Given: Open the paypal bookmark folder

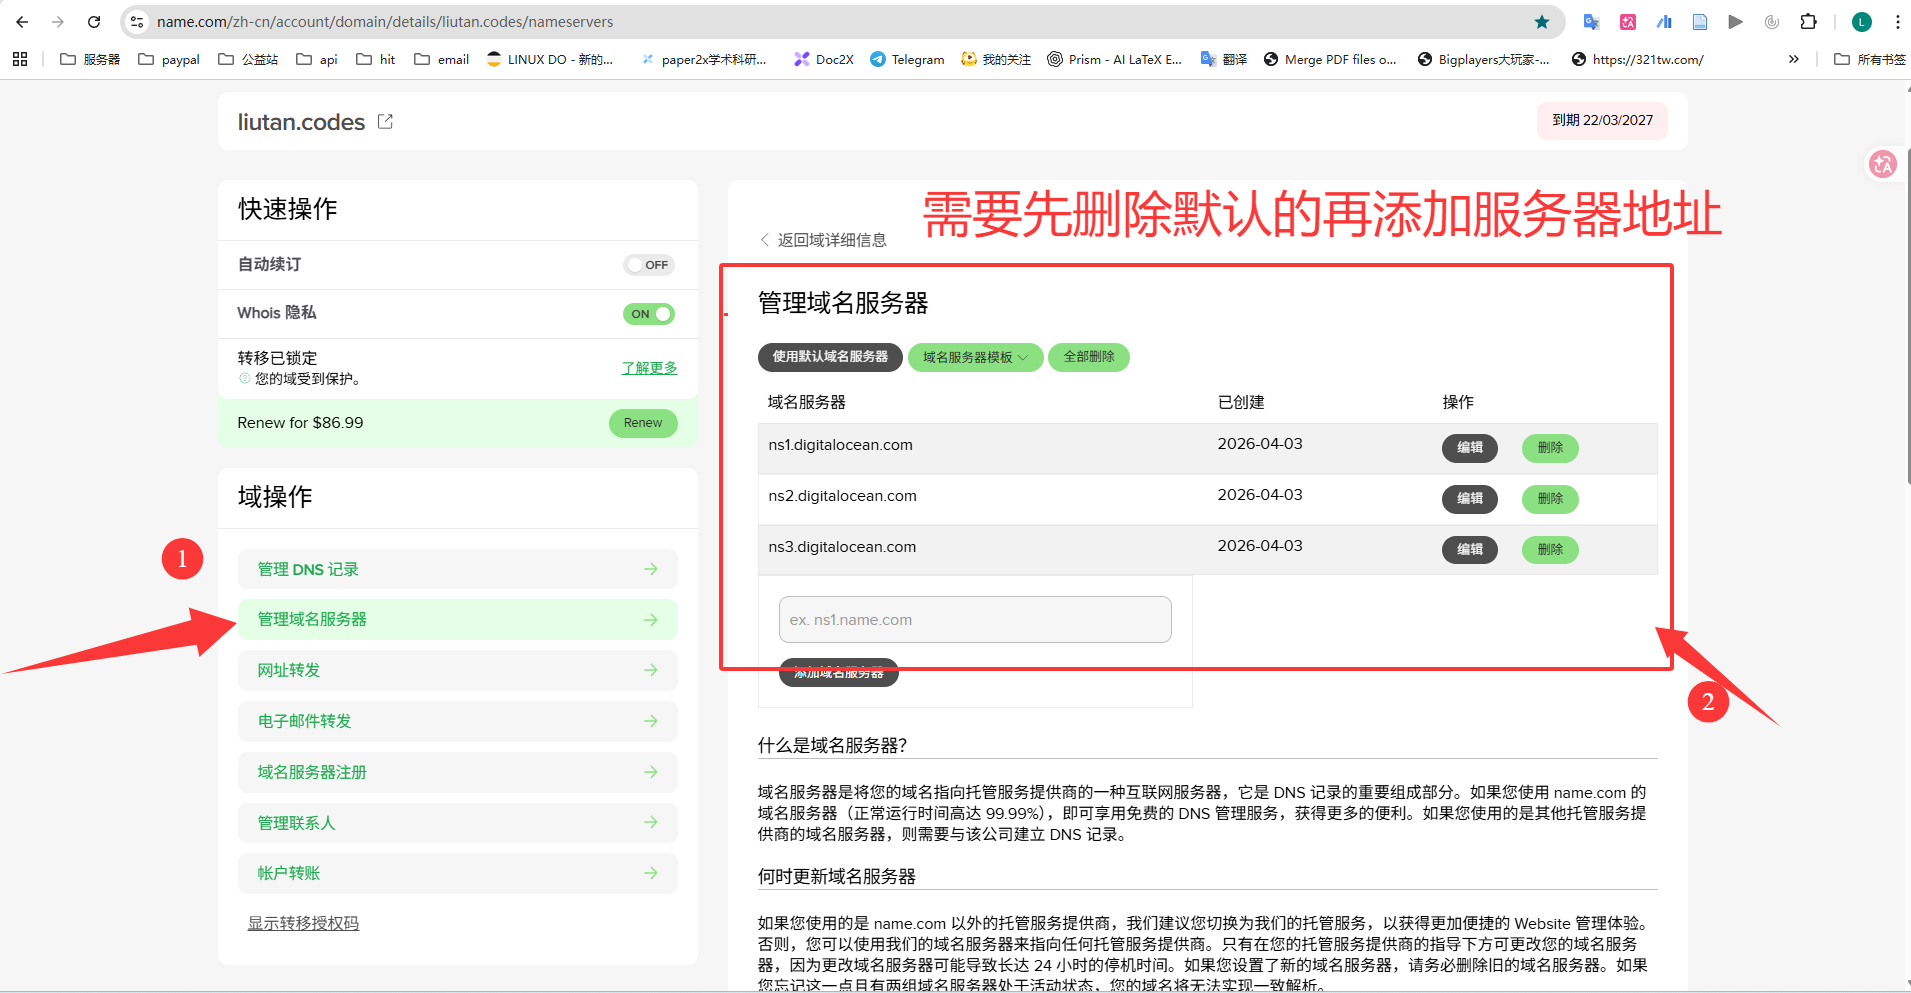Looking at the screenshot, I should 168,59.
